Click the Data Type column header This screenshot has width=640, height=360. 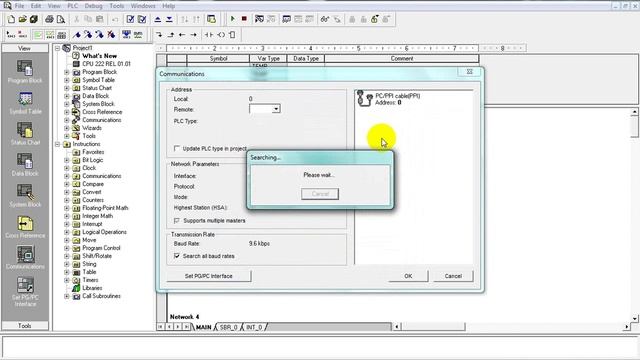[306, 58]
